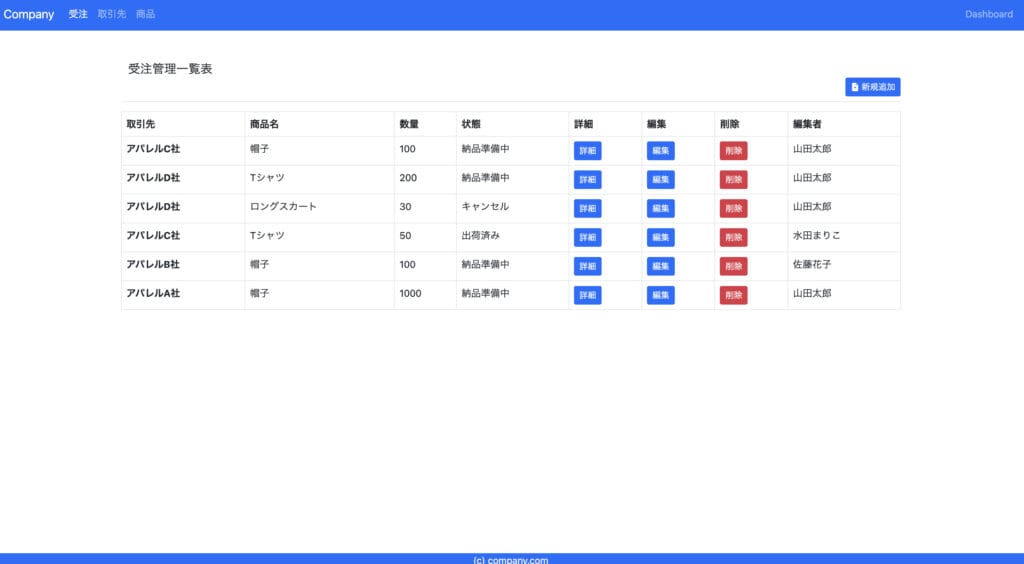This screenshot has width=1024, height=564.
Task: View 詳細 for アパレルC社 帽子 order
Action: [587, 150]
